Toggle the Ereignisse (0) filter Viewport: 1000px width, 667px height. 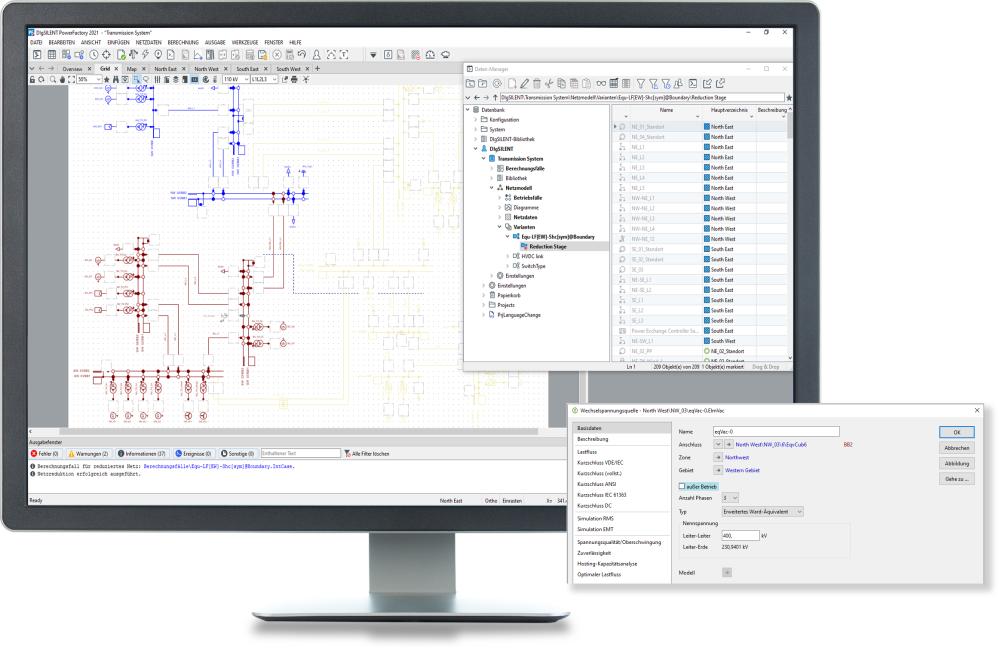coord(193,453)
